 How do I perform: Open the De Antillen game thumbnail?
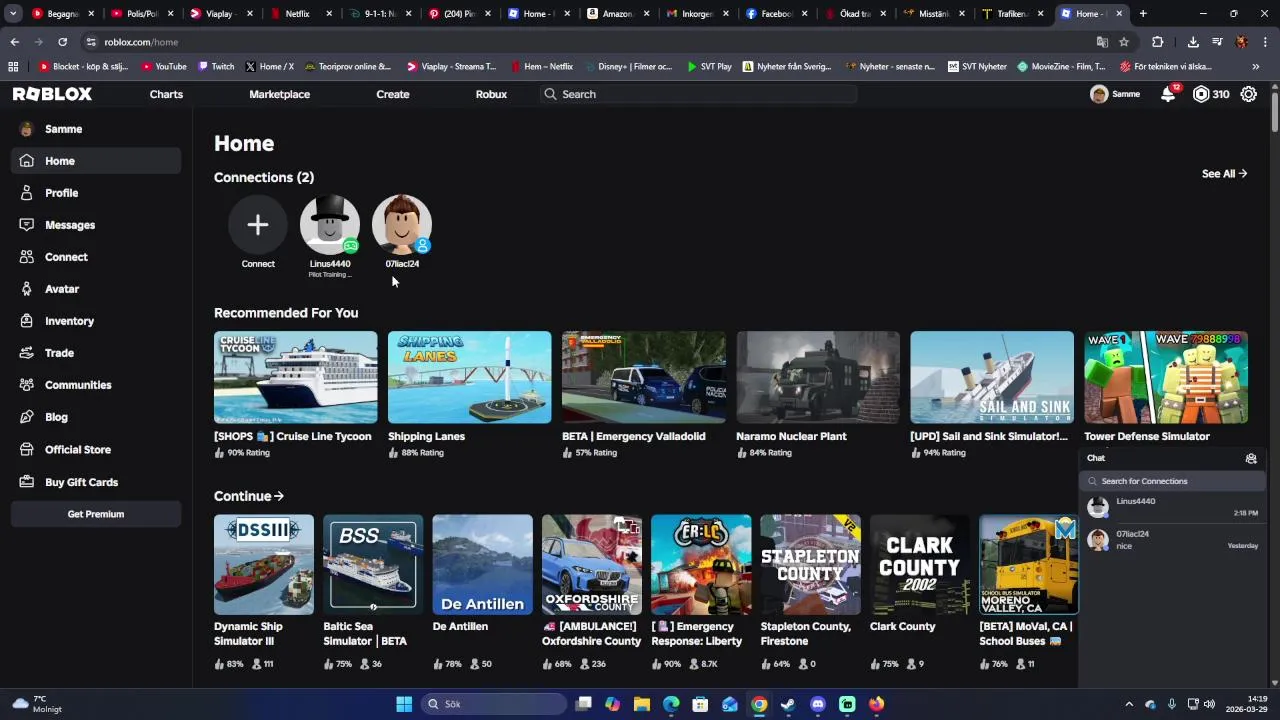click(x=483, y=565)
